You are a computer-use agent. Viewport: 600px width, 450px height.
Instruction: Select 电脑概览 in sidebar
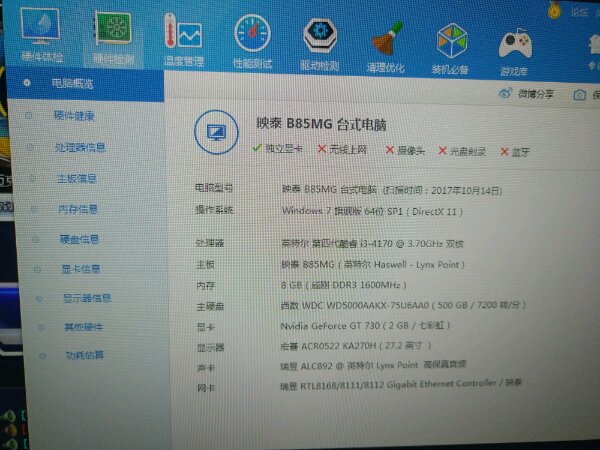[72, 83]
